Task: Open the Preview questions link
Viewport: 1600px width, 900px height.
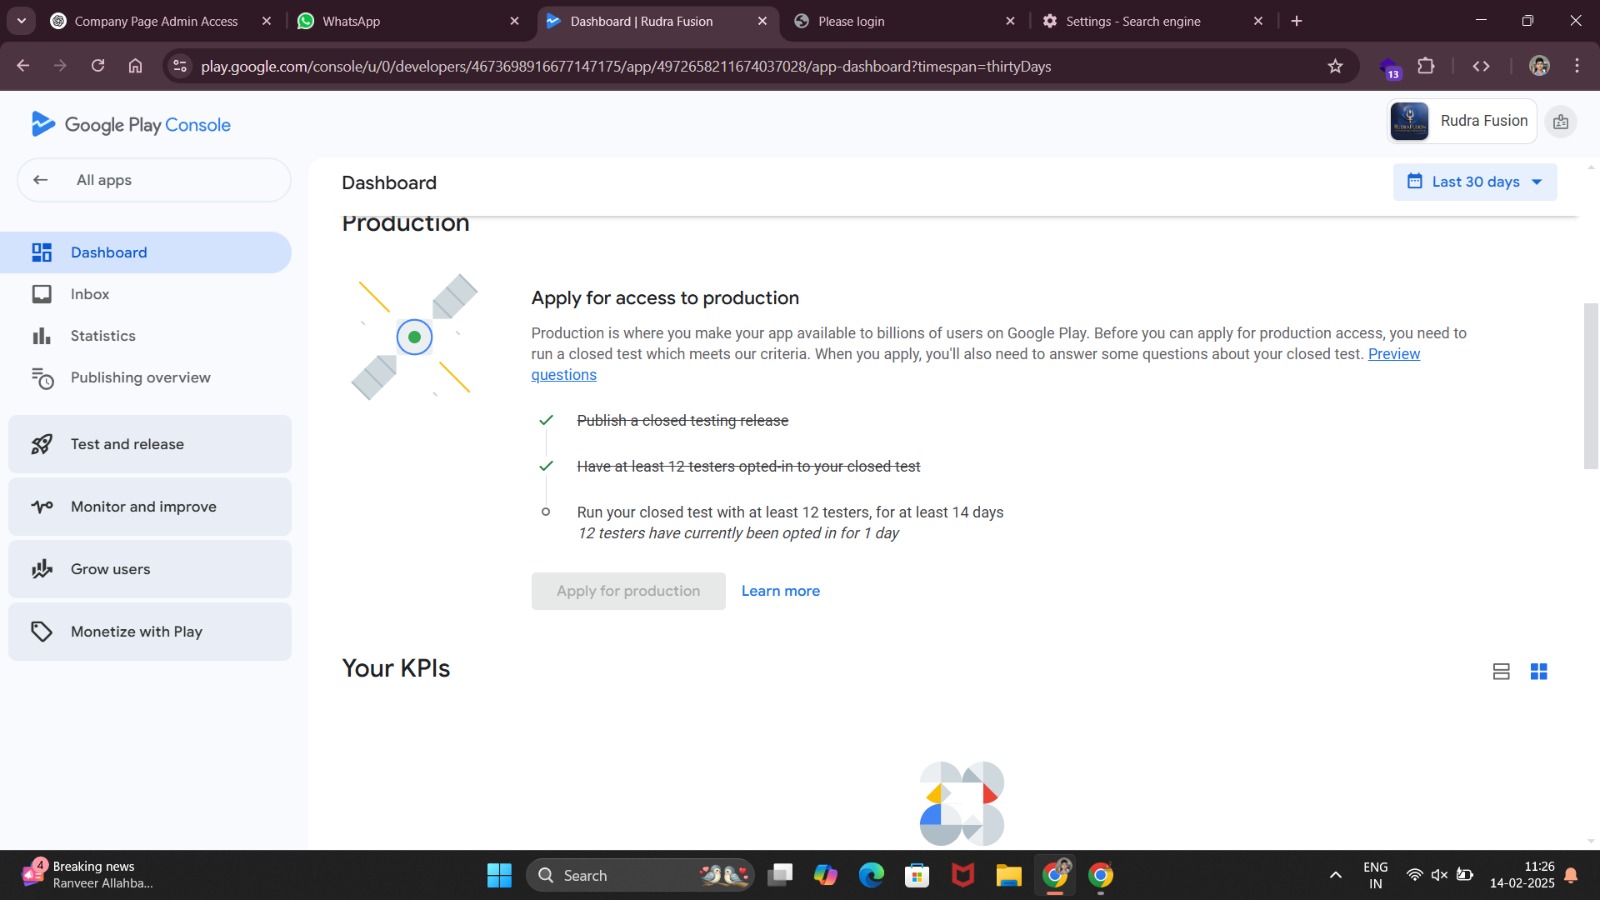Action: (x=1394, y=354)
